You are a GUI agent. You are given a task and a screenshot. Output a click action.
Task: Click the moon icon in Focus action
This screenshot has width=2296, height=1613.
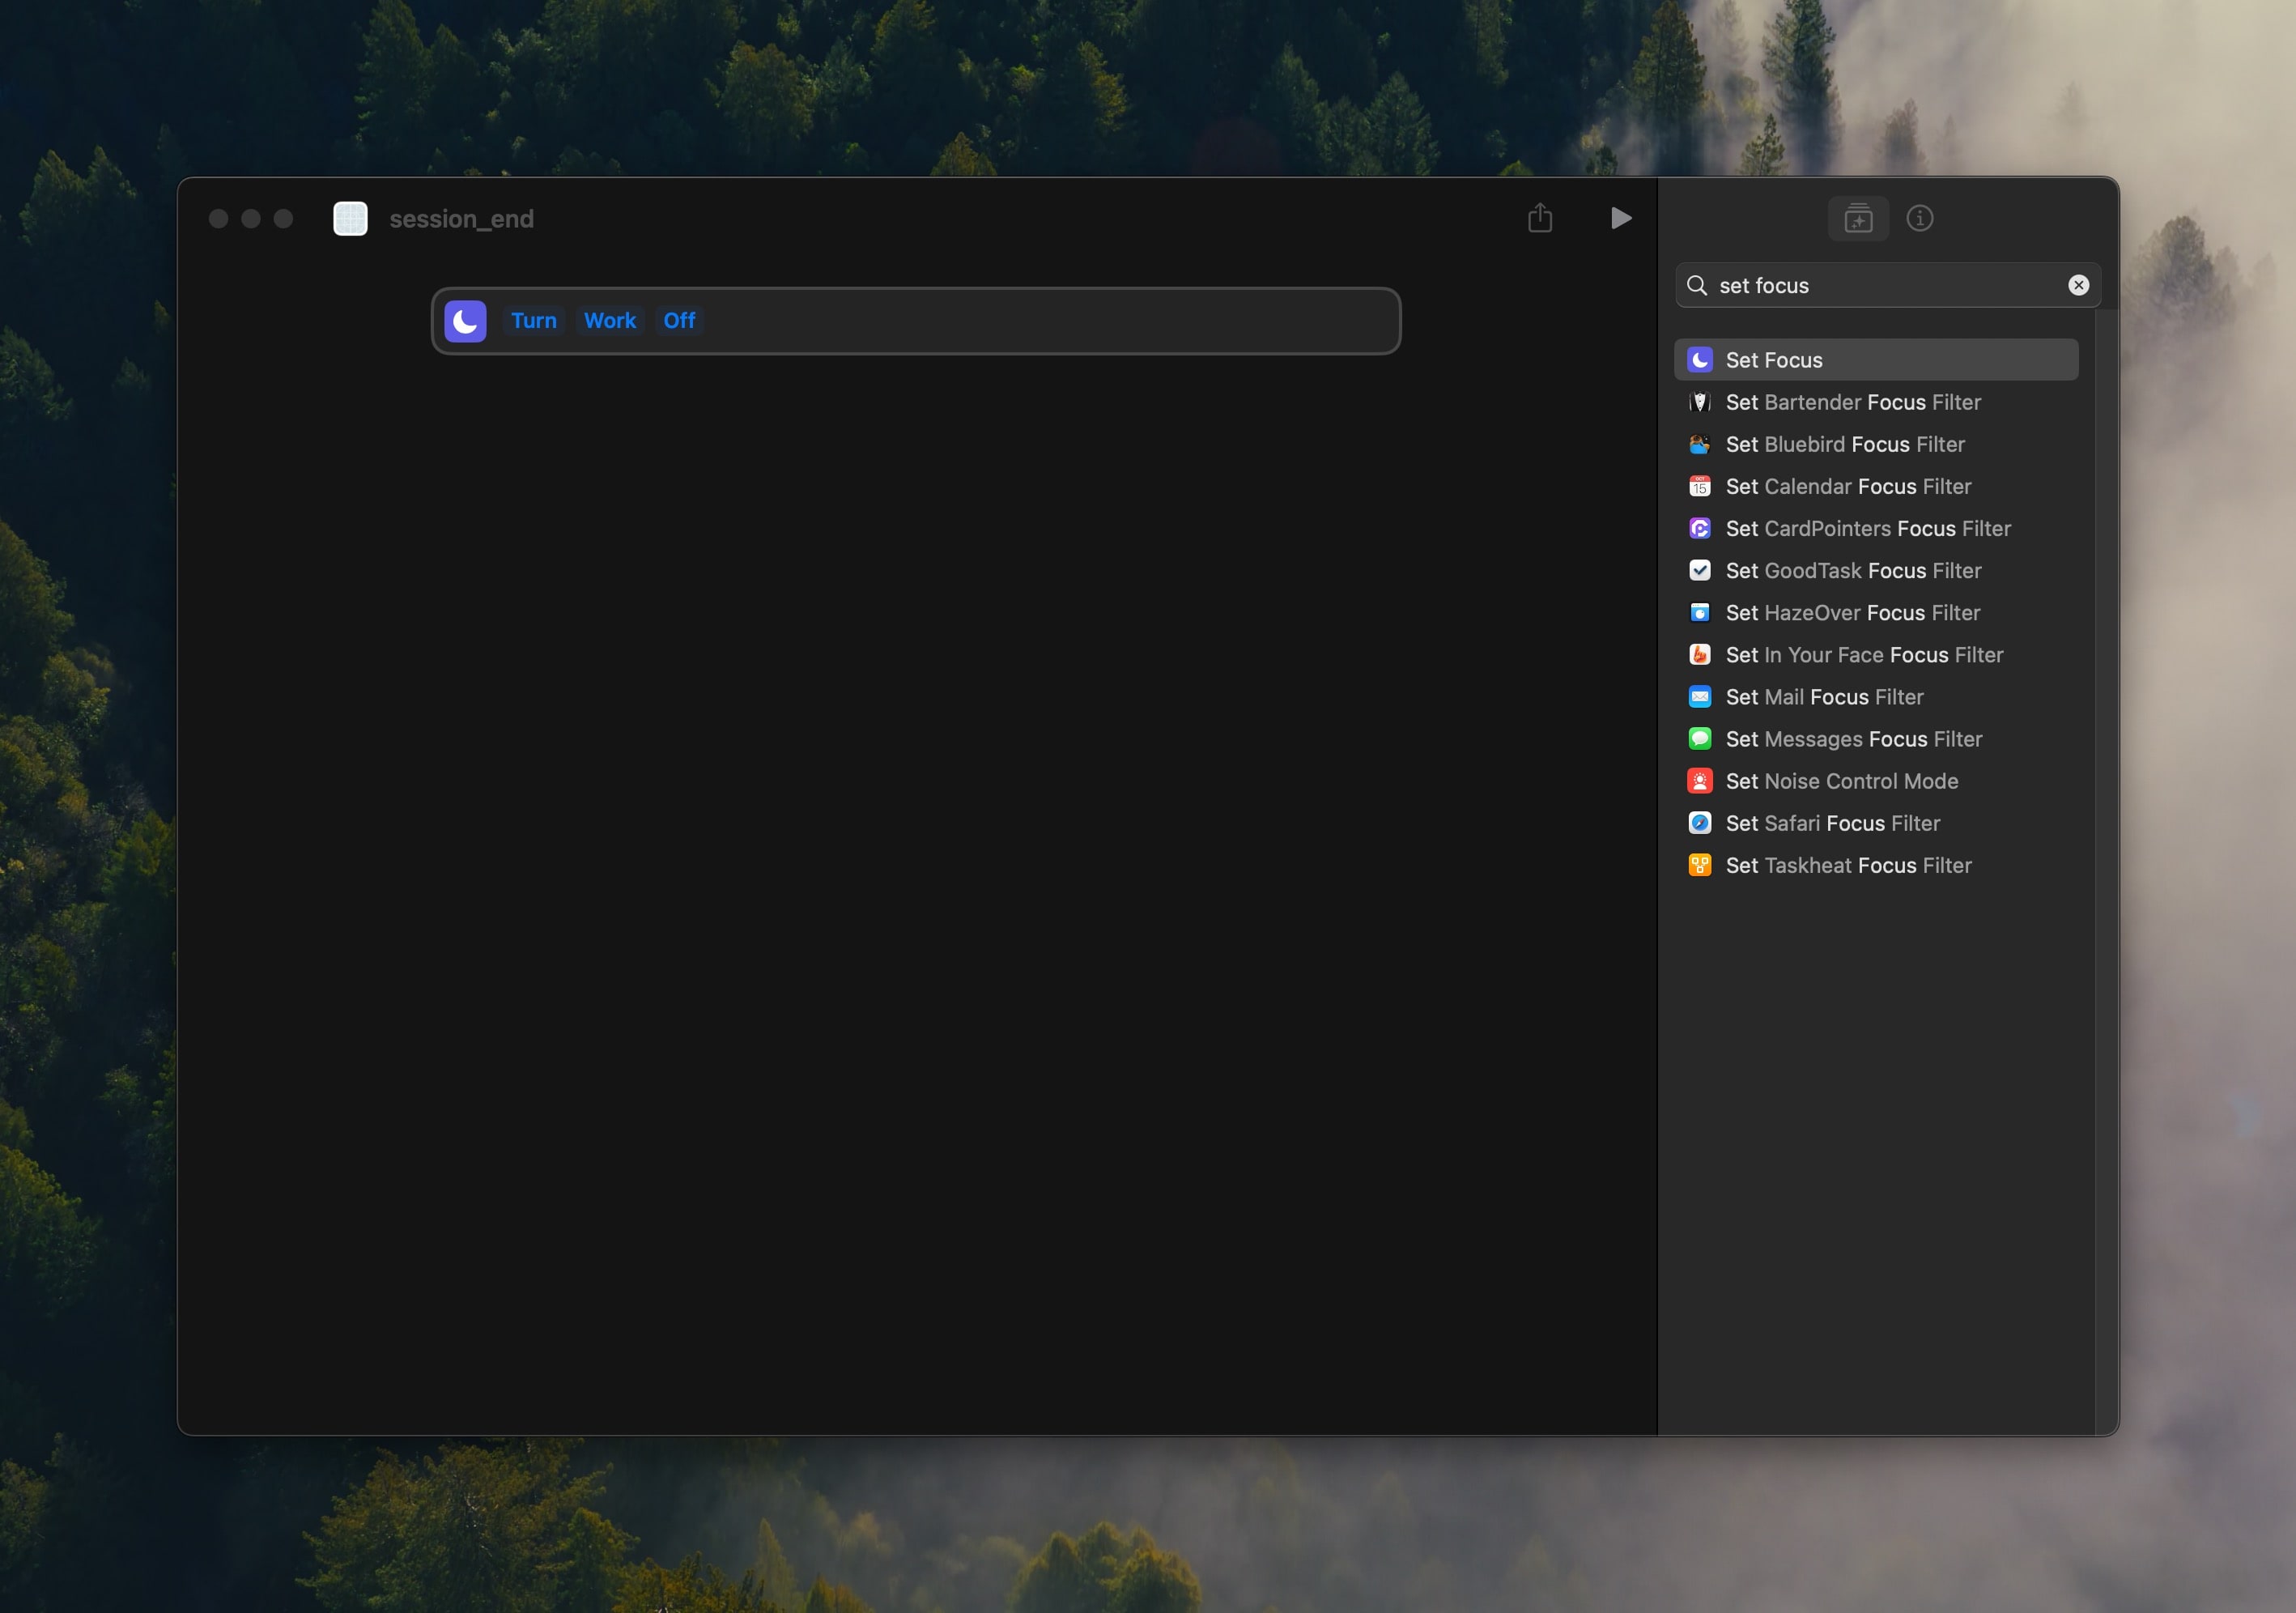(465, 321)
